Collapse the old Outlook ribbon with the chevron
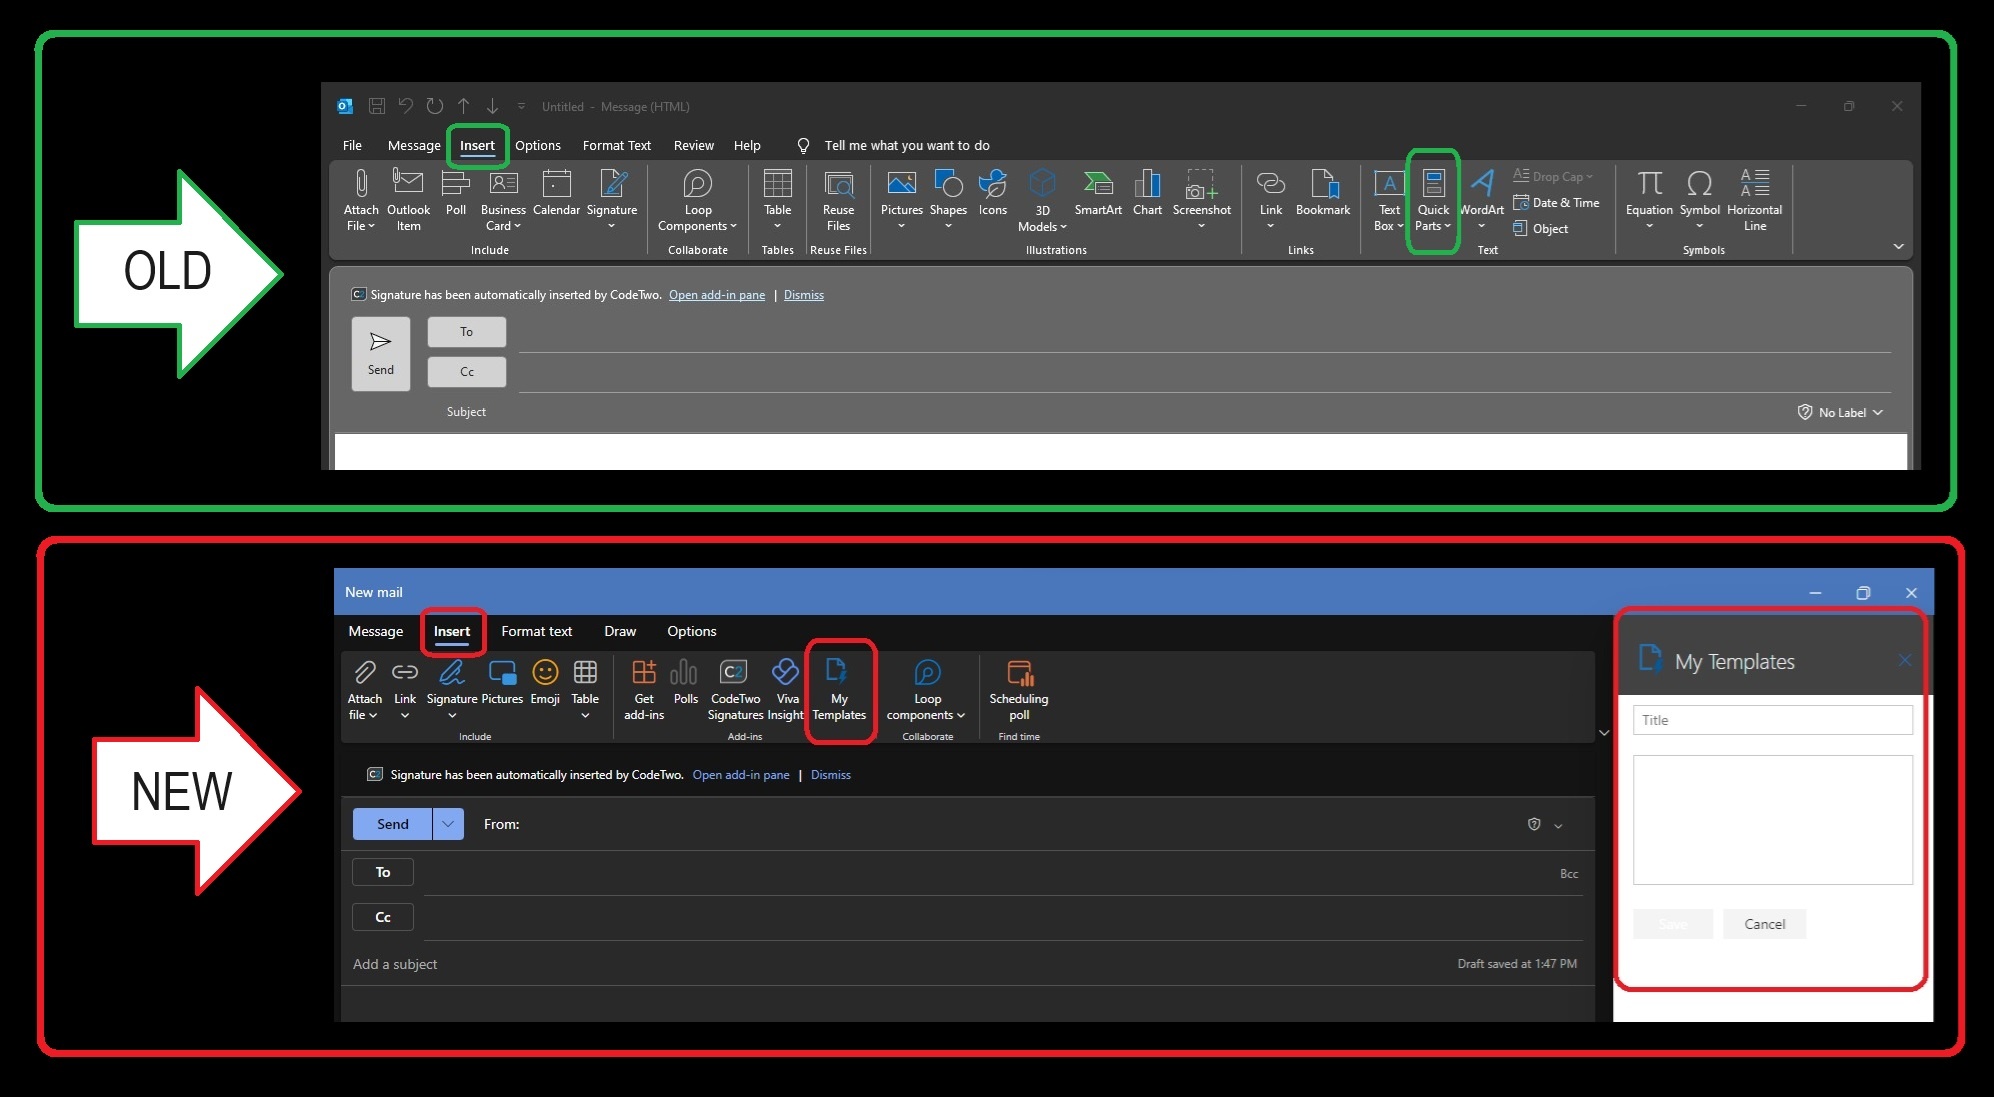This screenshot has height=1097, width=1994. (x=1898, y=247)
